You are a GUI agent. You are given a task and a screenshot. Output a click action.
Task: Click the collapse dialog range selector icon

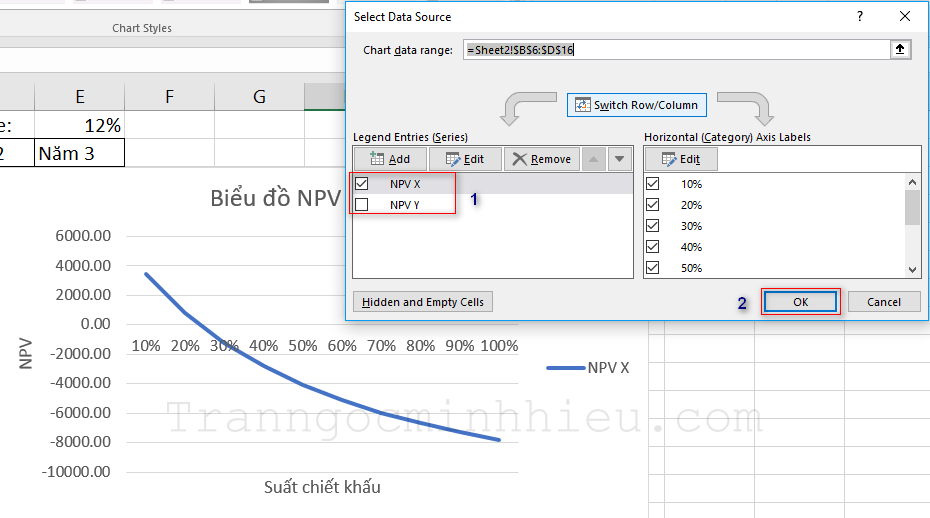pyautogui.click(x=900, y=50)
